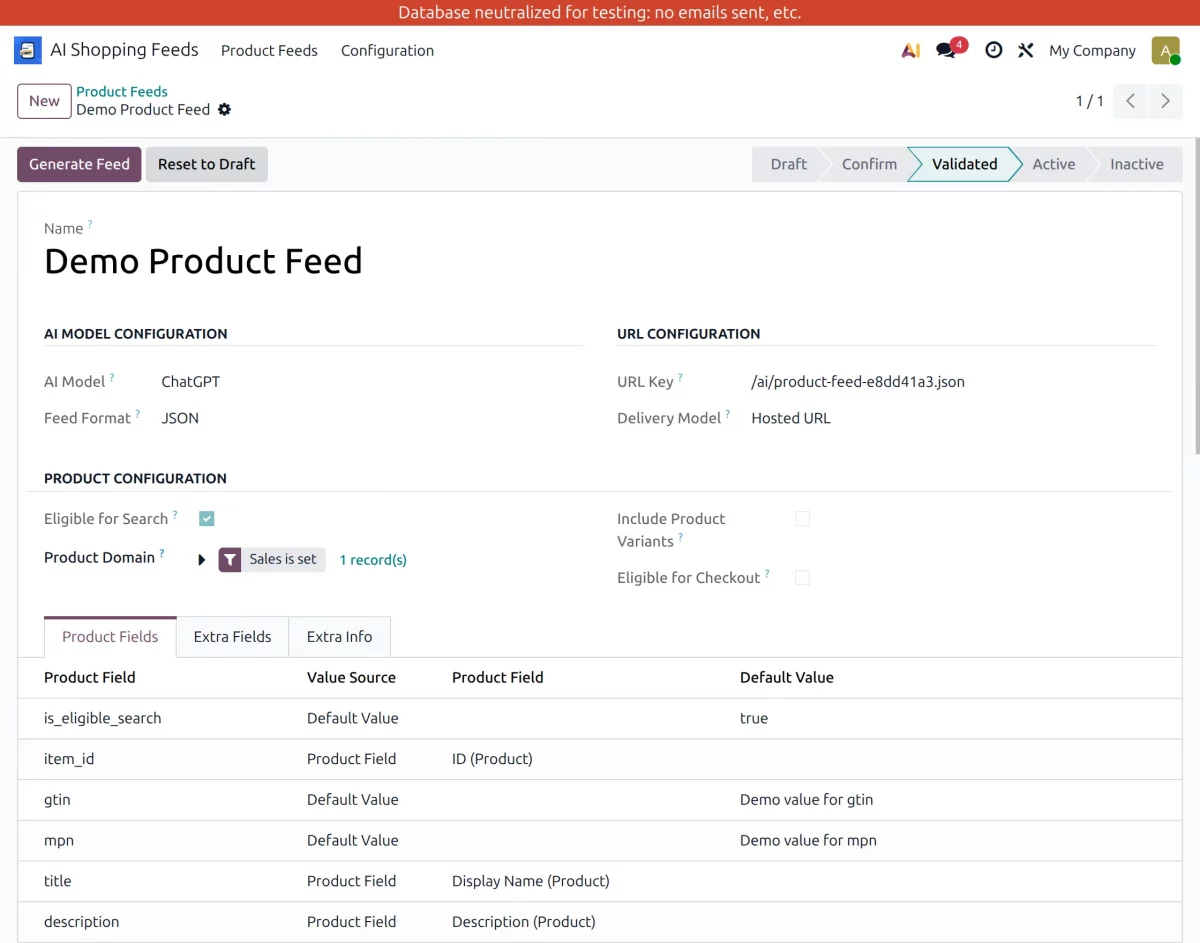Open the activities clock icon
The image size is (1200, 943).
click(x=993, y=50)
